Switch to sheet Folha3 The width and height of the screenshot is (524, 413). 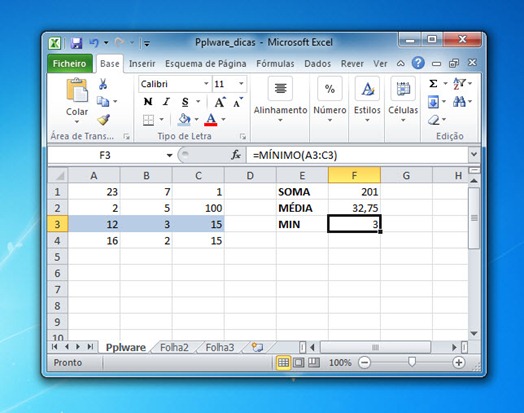pos(220,348)
